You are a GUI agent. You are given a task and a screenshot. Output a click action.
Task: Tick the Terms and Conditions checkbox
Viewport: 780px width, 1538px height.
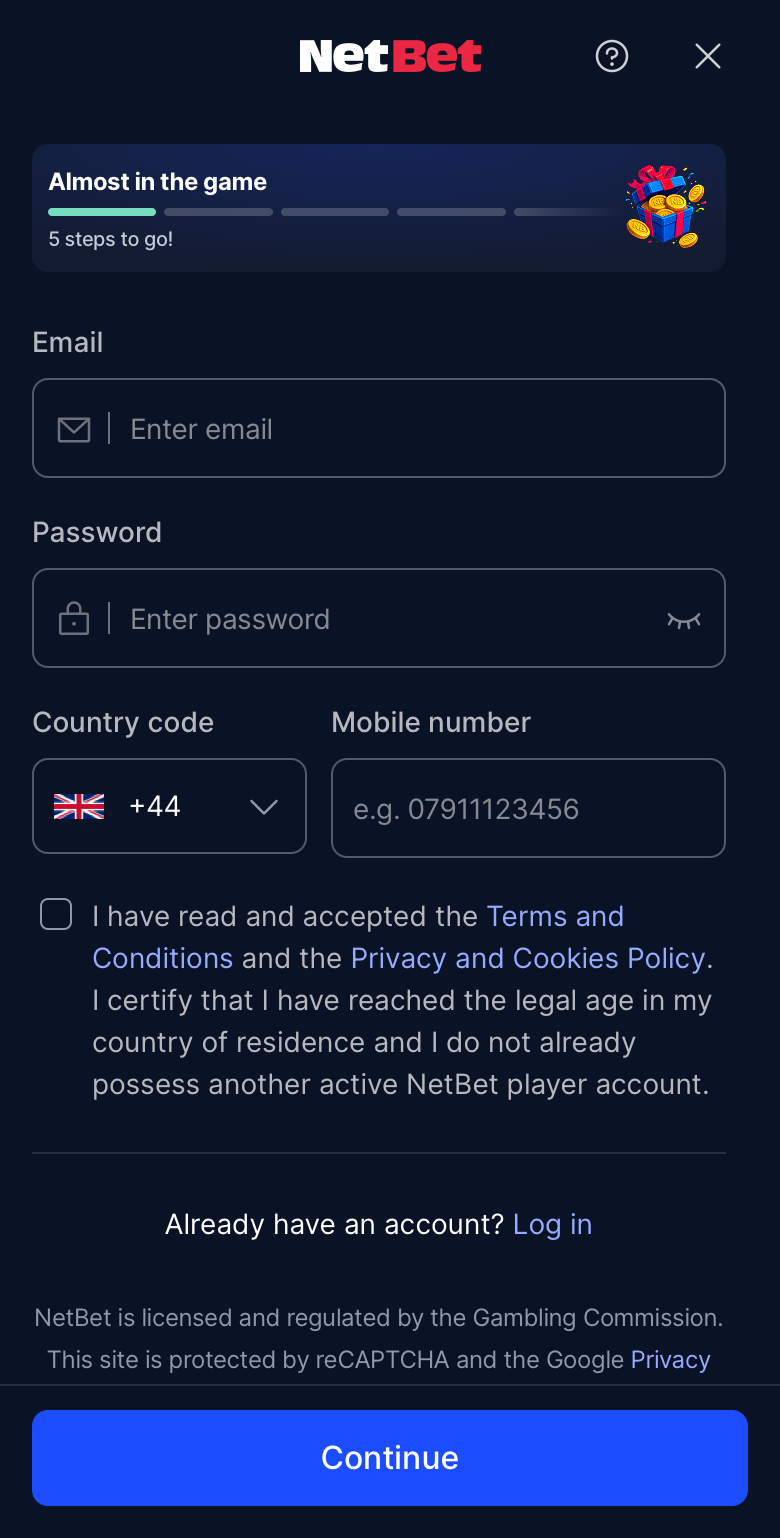[56, 914]
